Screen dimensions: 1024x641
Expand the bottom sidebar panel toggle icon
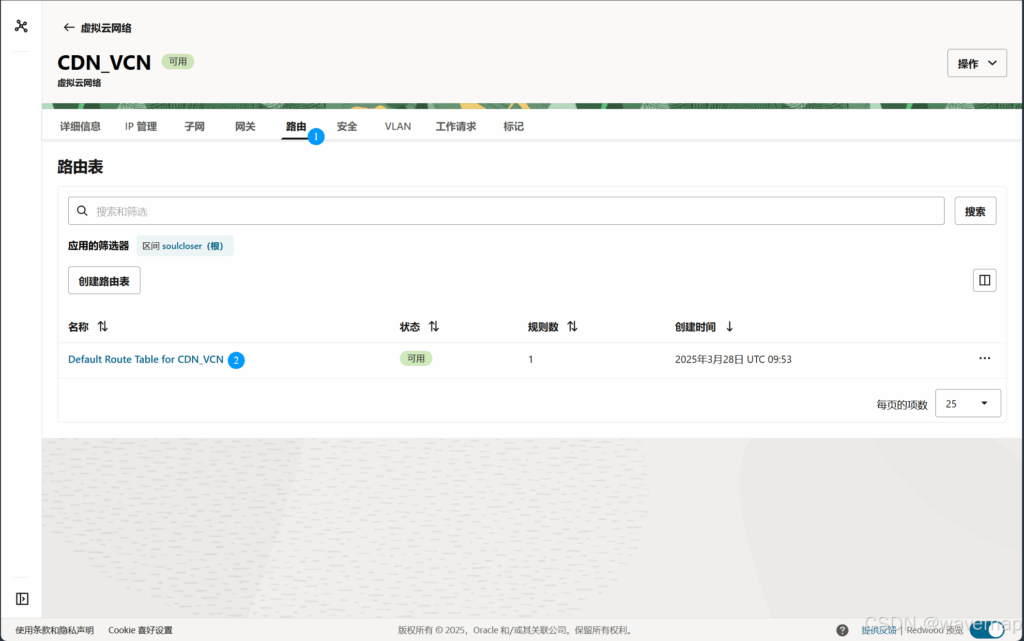tap(22, 599)
